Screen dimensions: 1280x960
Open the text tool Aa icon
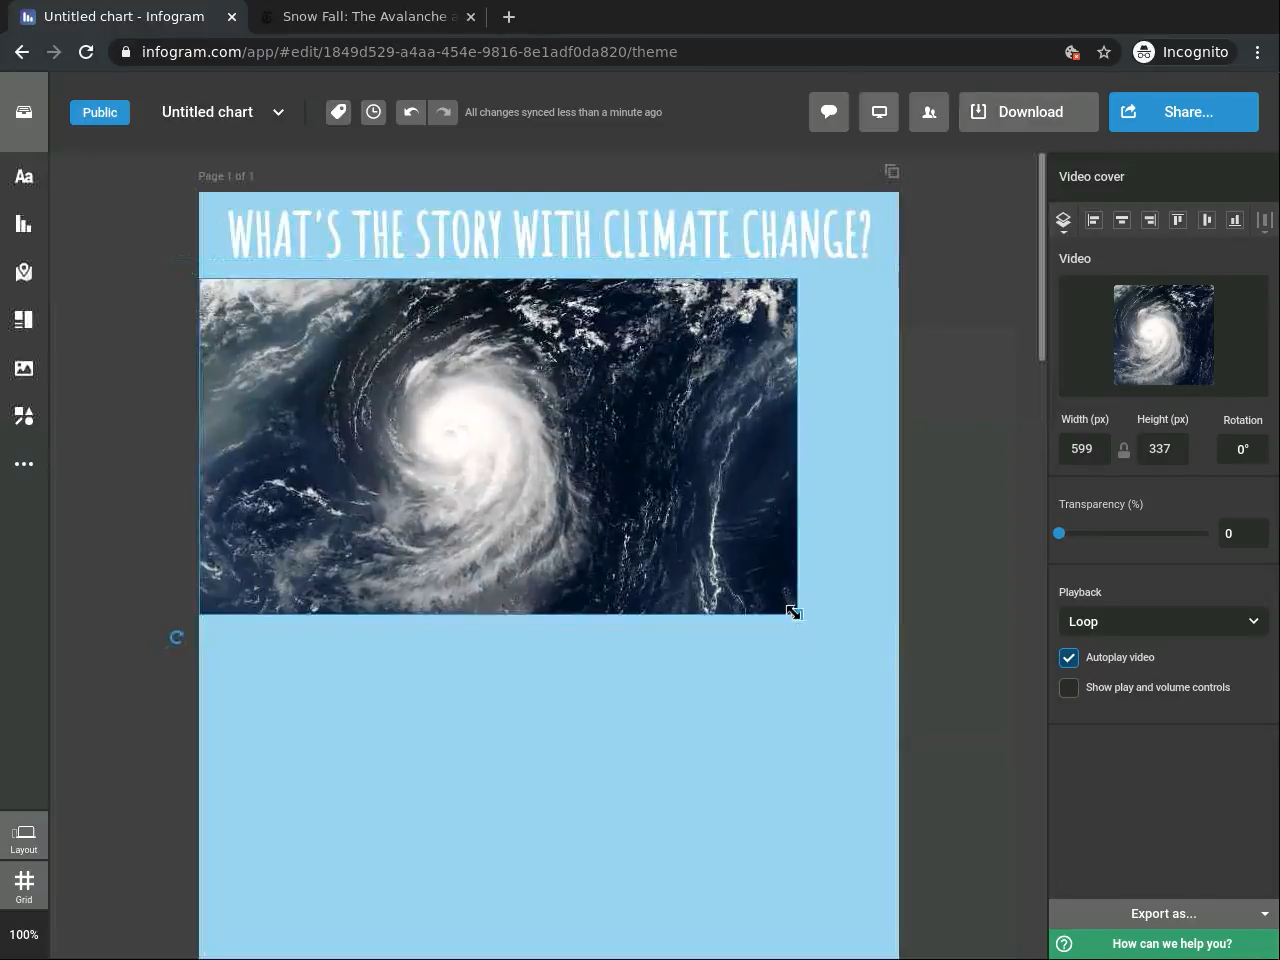[x=24, y=177]
